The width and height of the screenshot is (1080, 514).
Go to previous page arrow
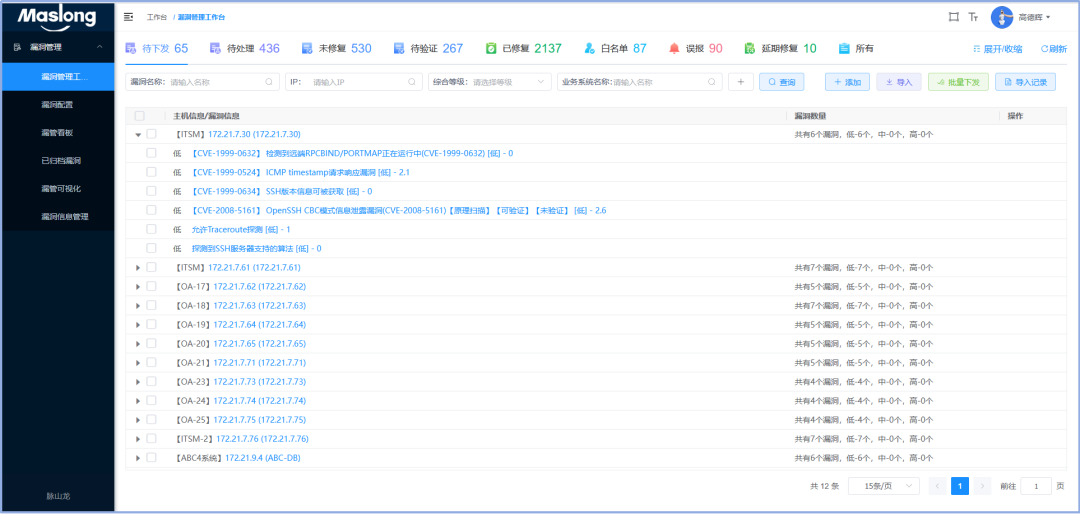click(937, 486)
